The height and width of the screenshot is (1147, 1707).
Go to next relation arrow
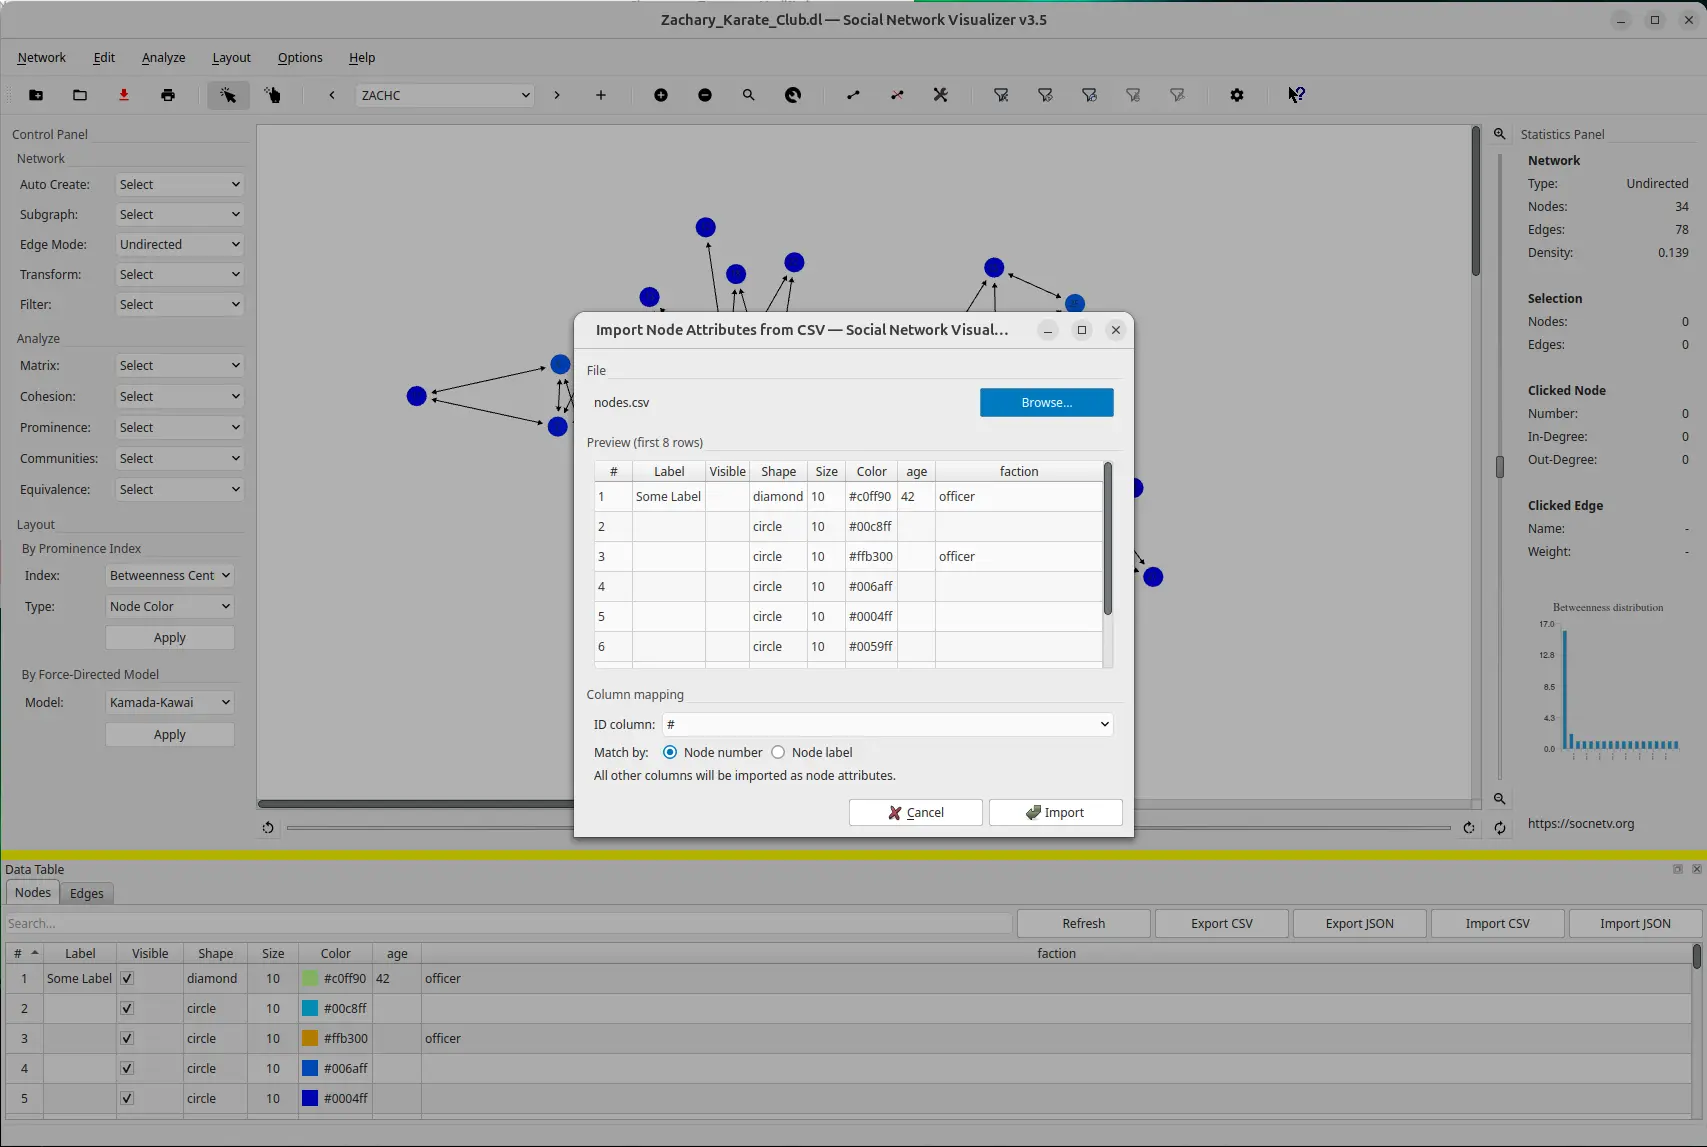pyautogui.click(x=557, y=95)
